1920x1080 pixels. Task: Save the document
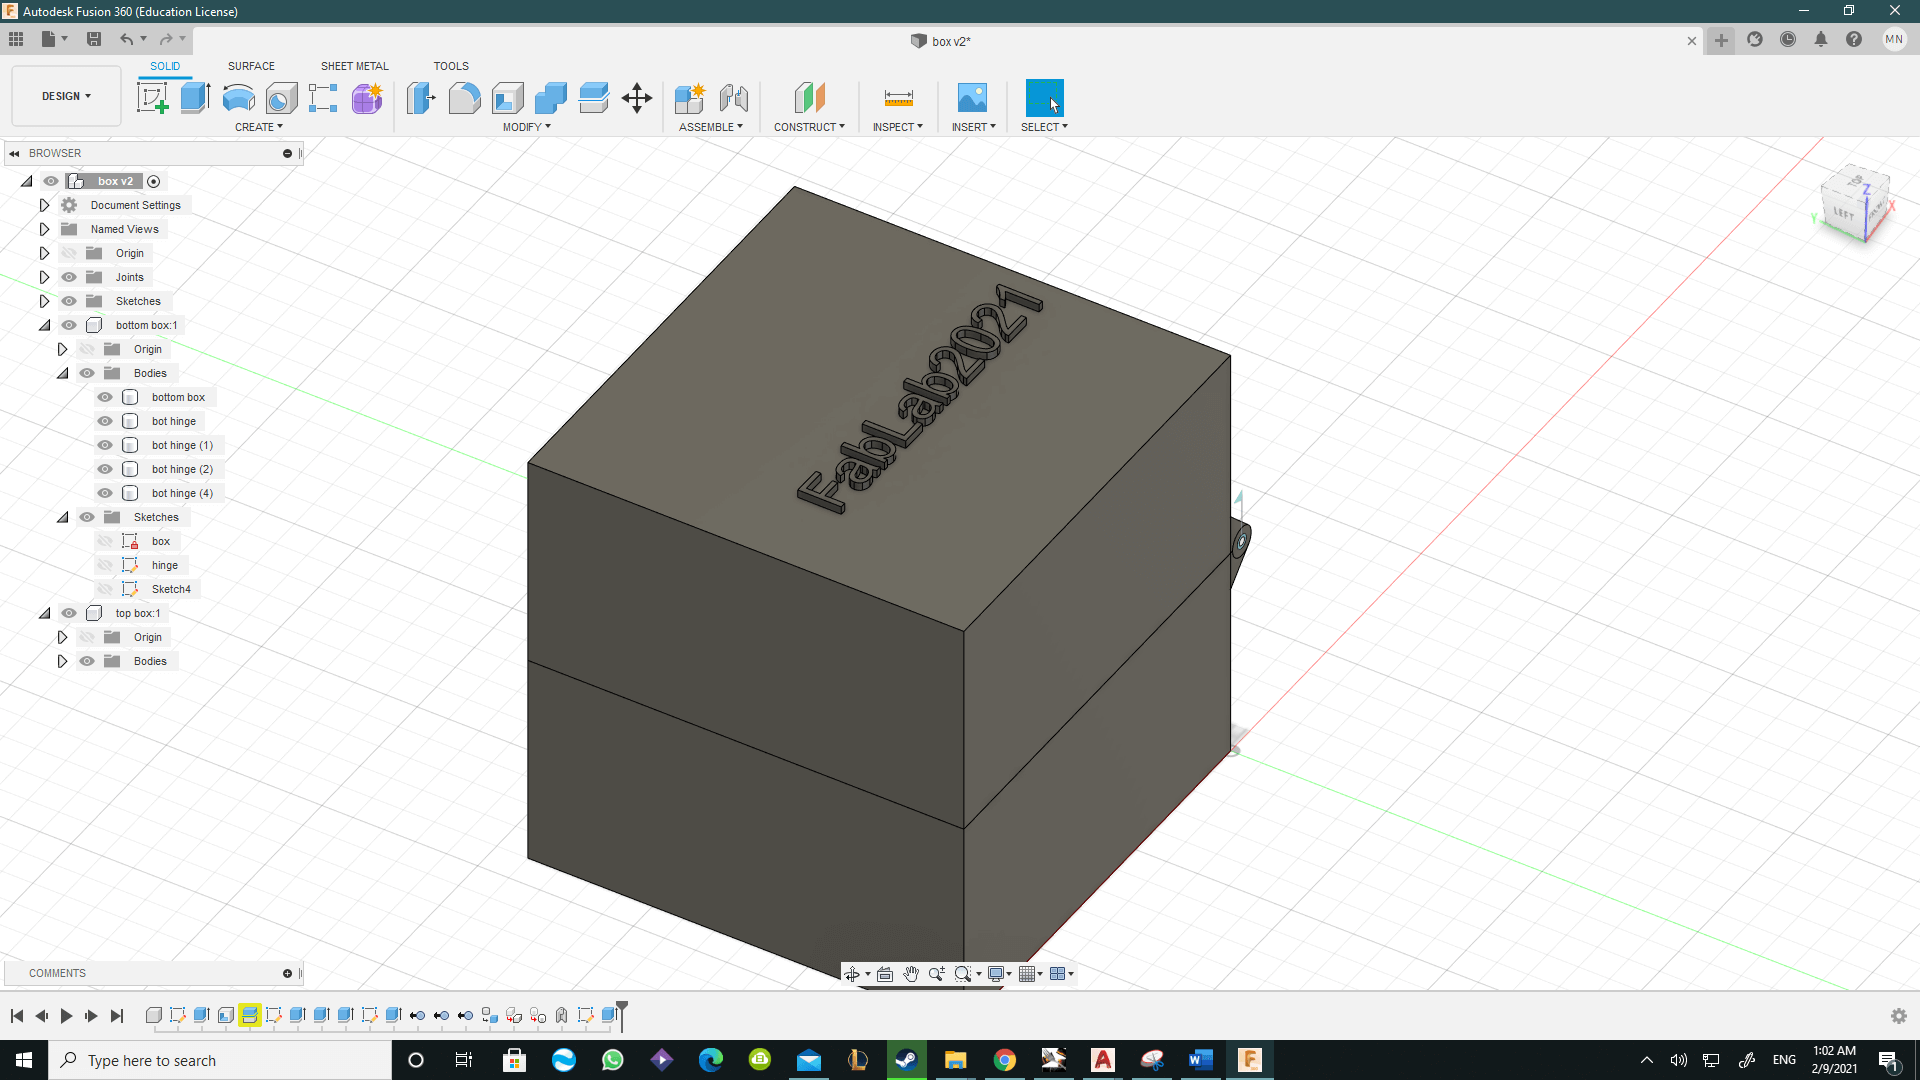tap(94, 39)
